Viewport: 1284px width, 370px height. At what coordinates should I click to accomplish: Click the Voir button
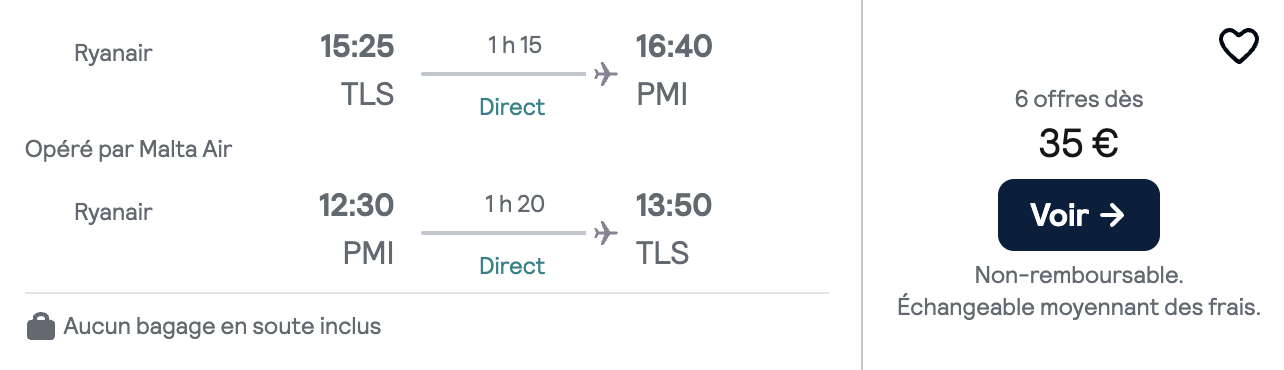[1078, 215]
